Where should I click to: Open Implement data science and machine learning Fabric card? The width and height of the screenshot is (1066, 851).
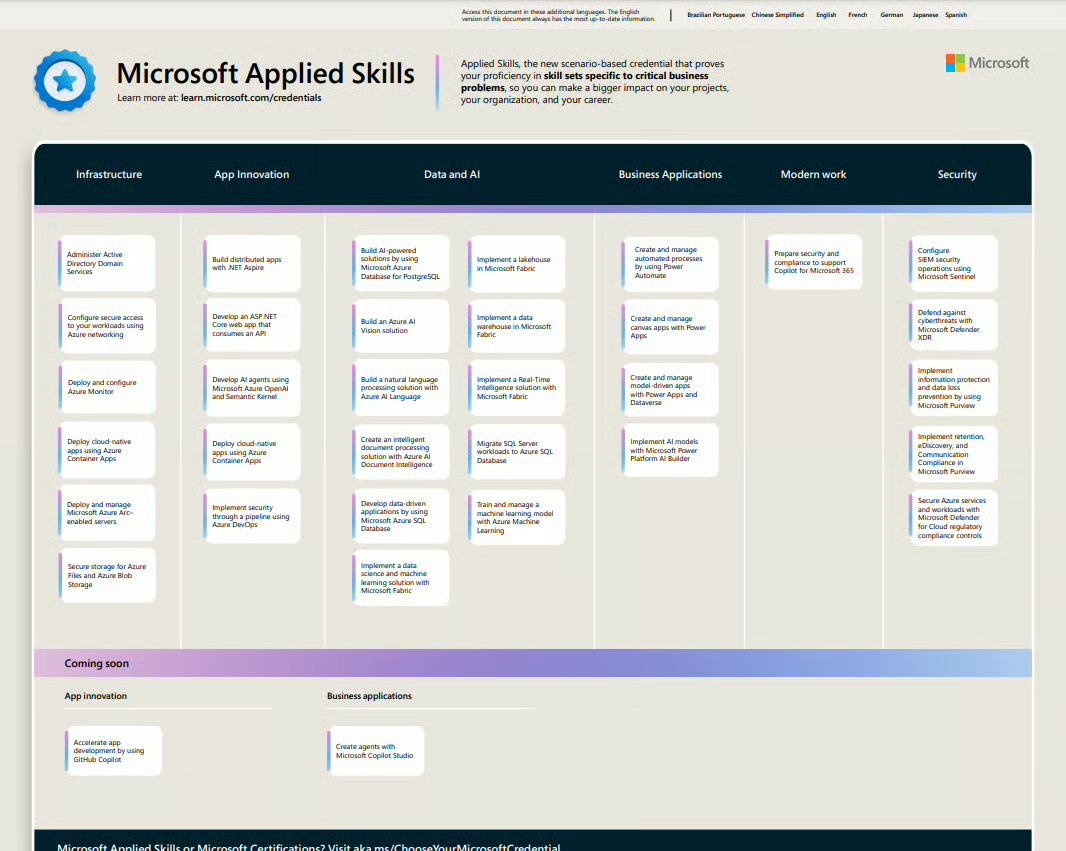[x=400, y=578]
